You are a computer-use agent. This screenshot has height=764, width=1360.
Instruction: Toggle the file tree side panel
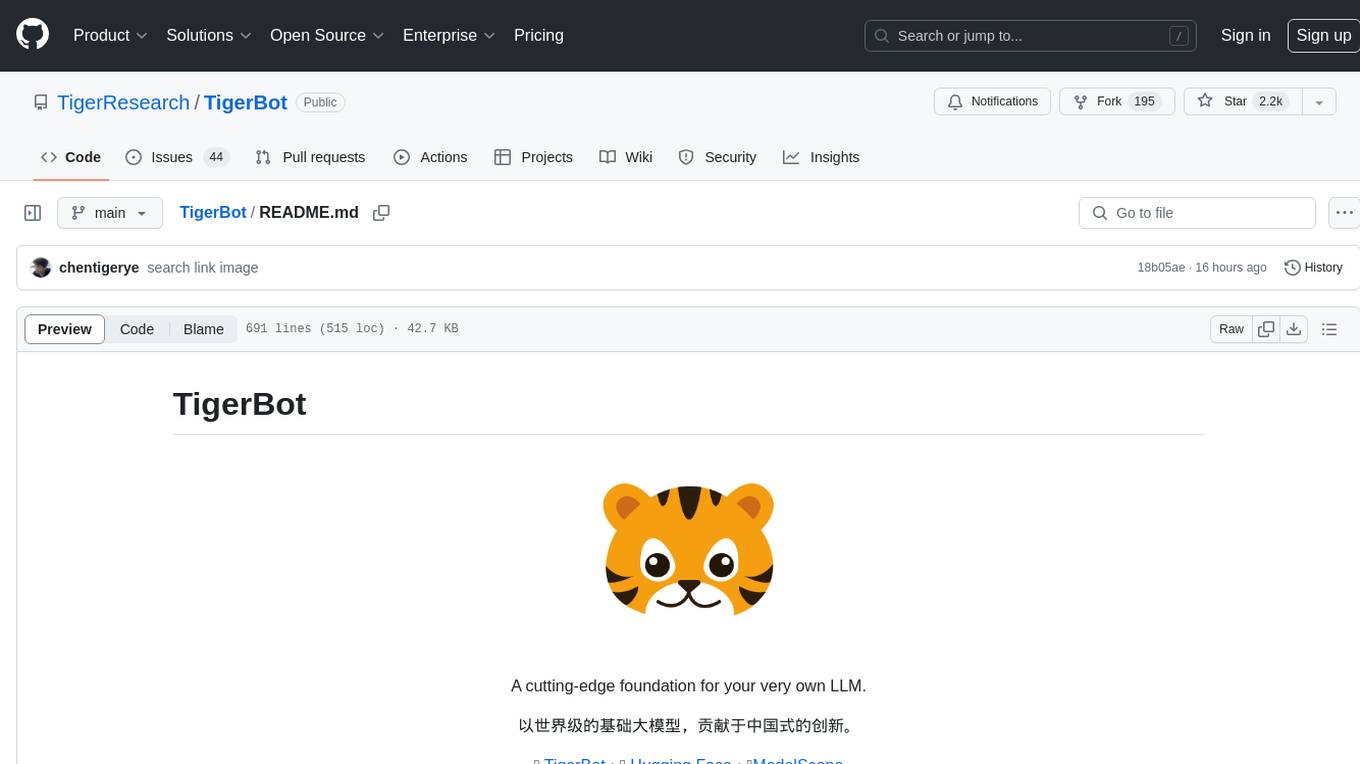click(x=33, y=213)
